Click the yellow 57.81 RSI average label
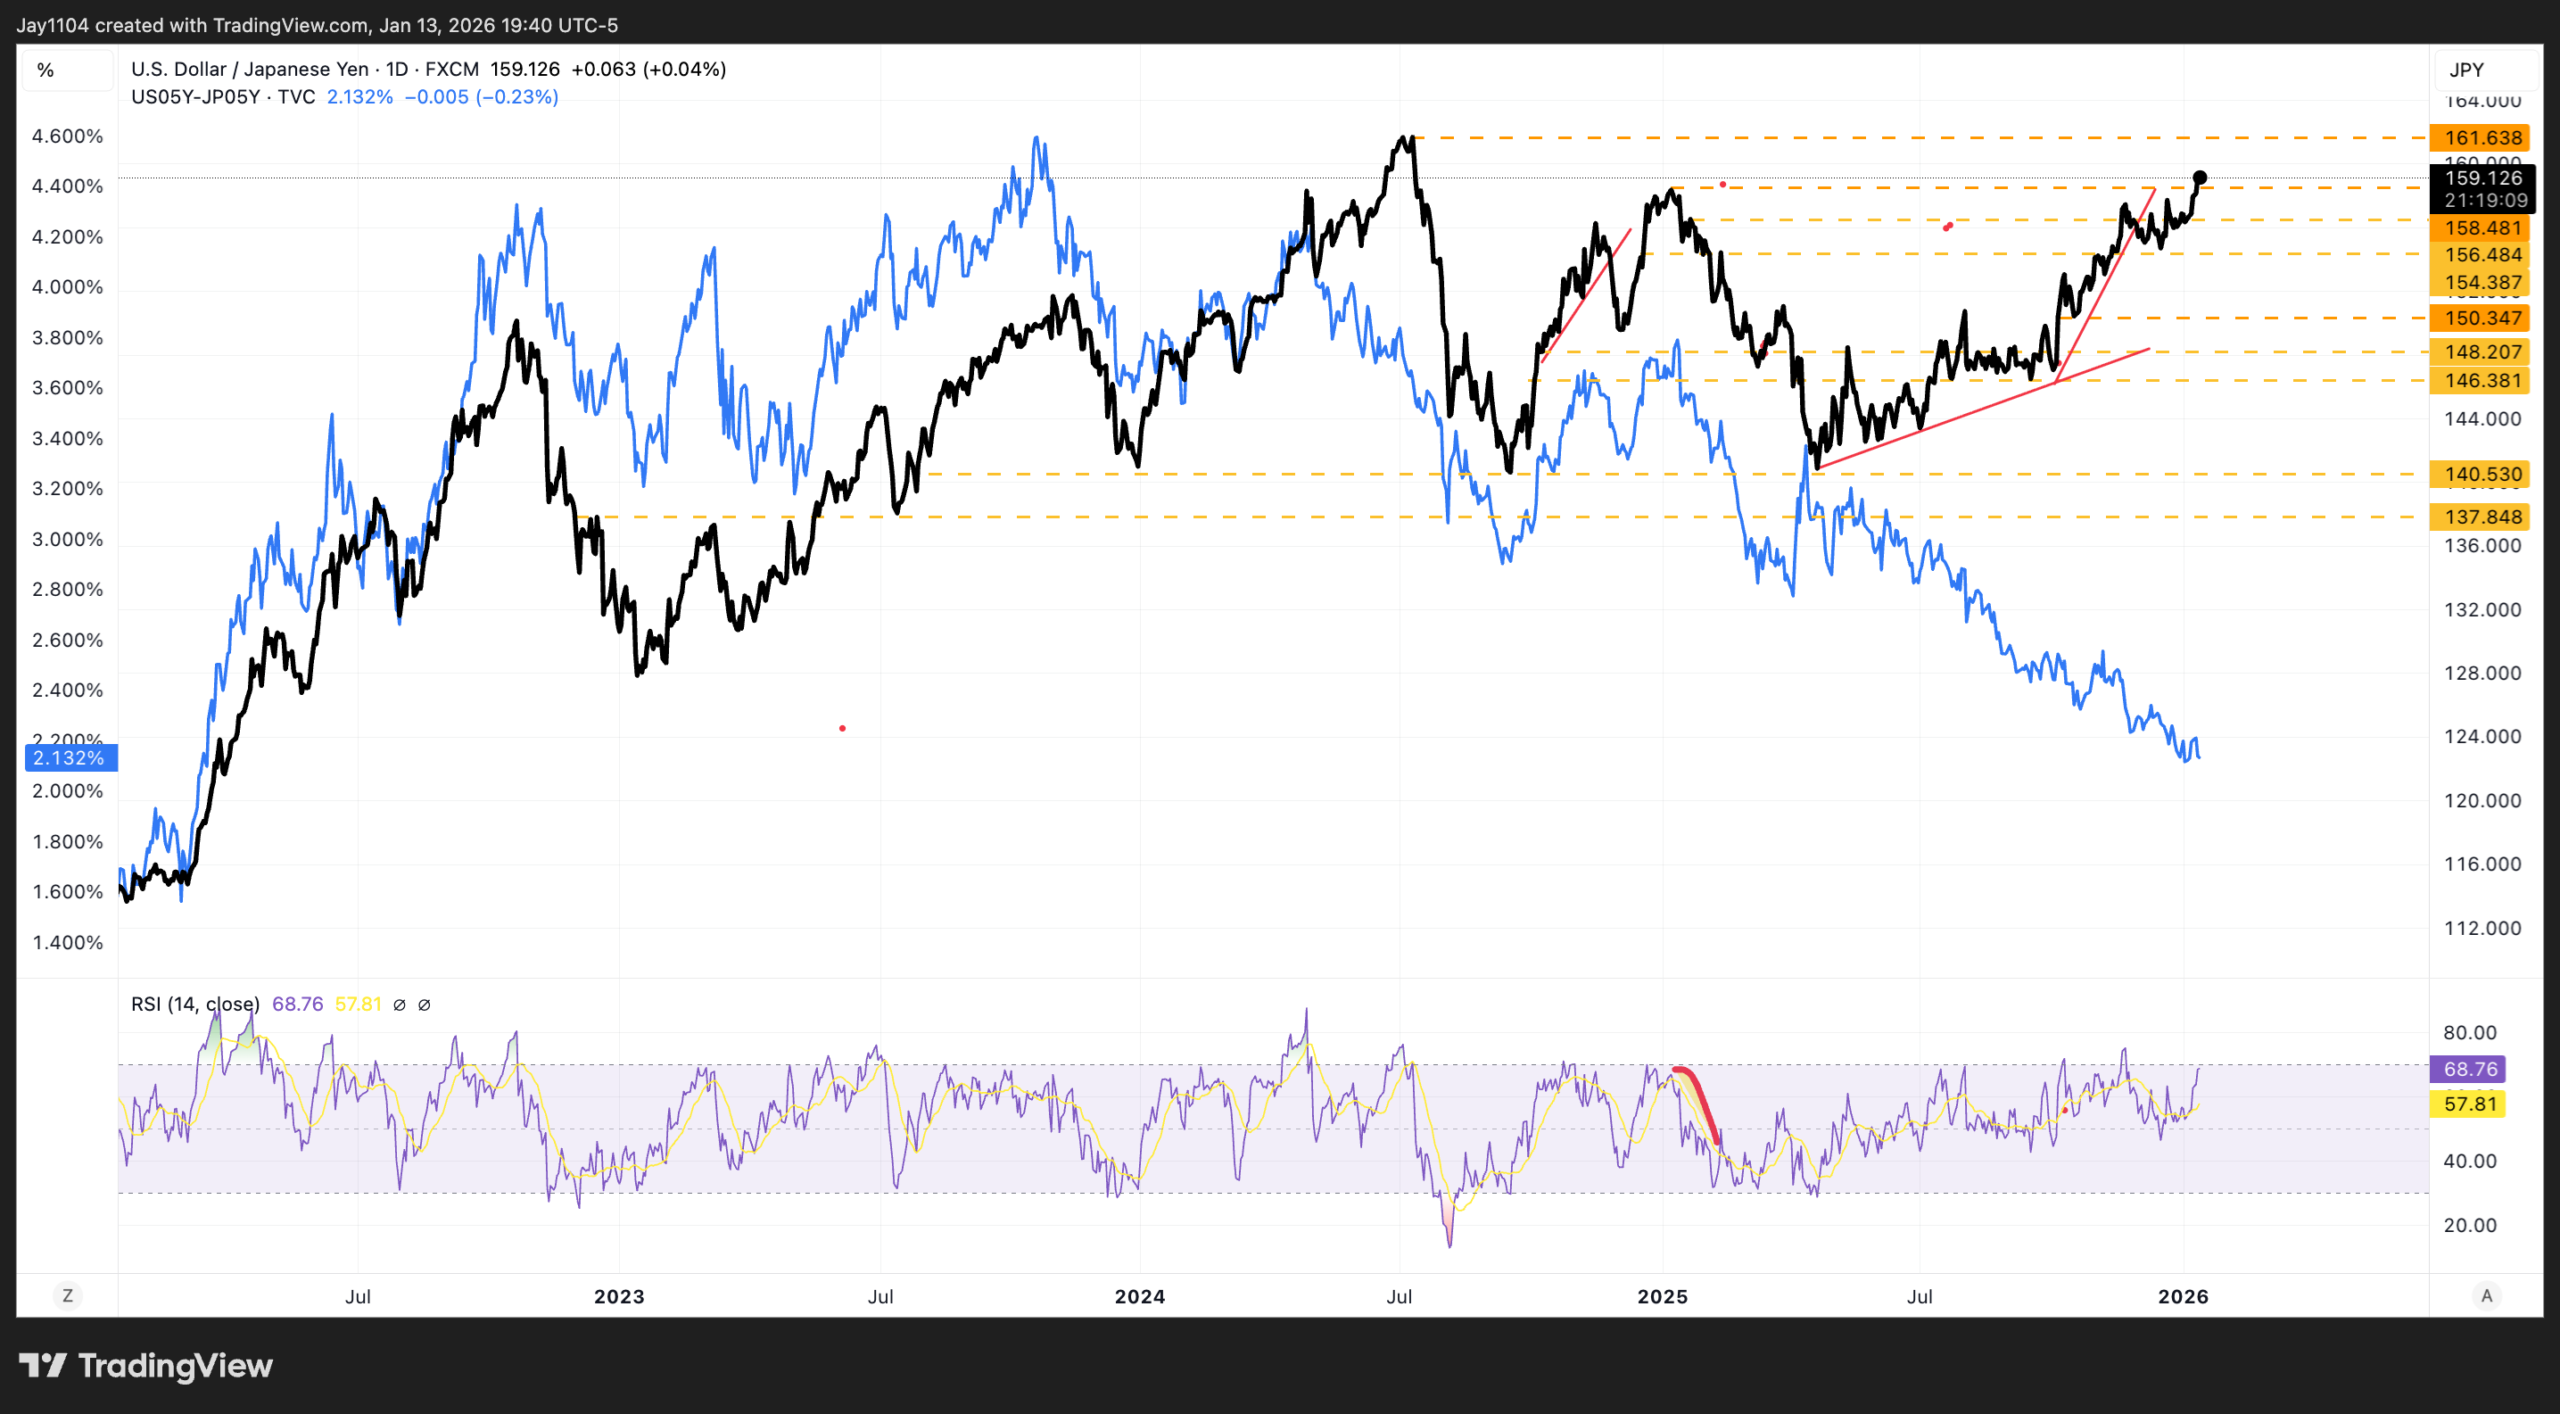Screen dimensions: 2560x1414 (x=2469, y=1104)
